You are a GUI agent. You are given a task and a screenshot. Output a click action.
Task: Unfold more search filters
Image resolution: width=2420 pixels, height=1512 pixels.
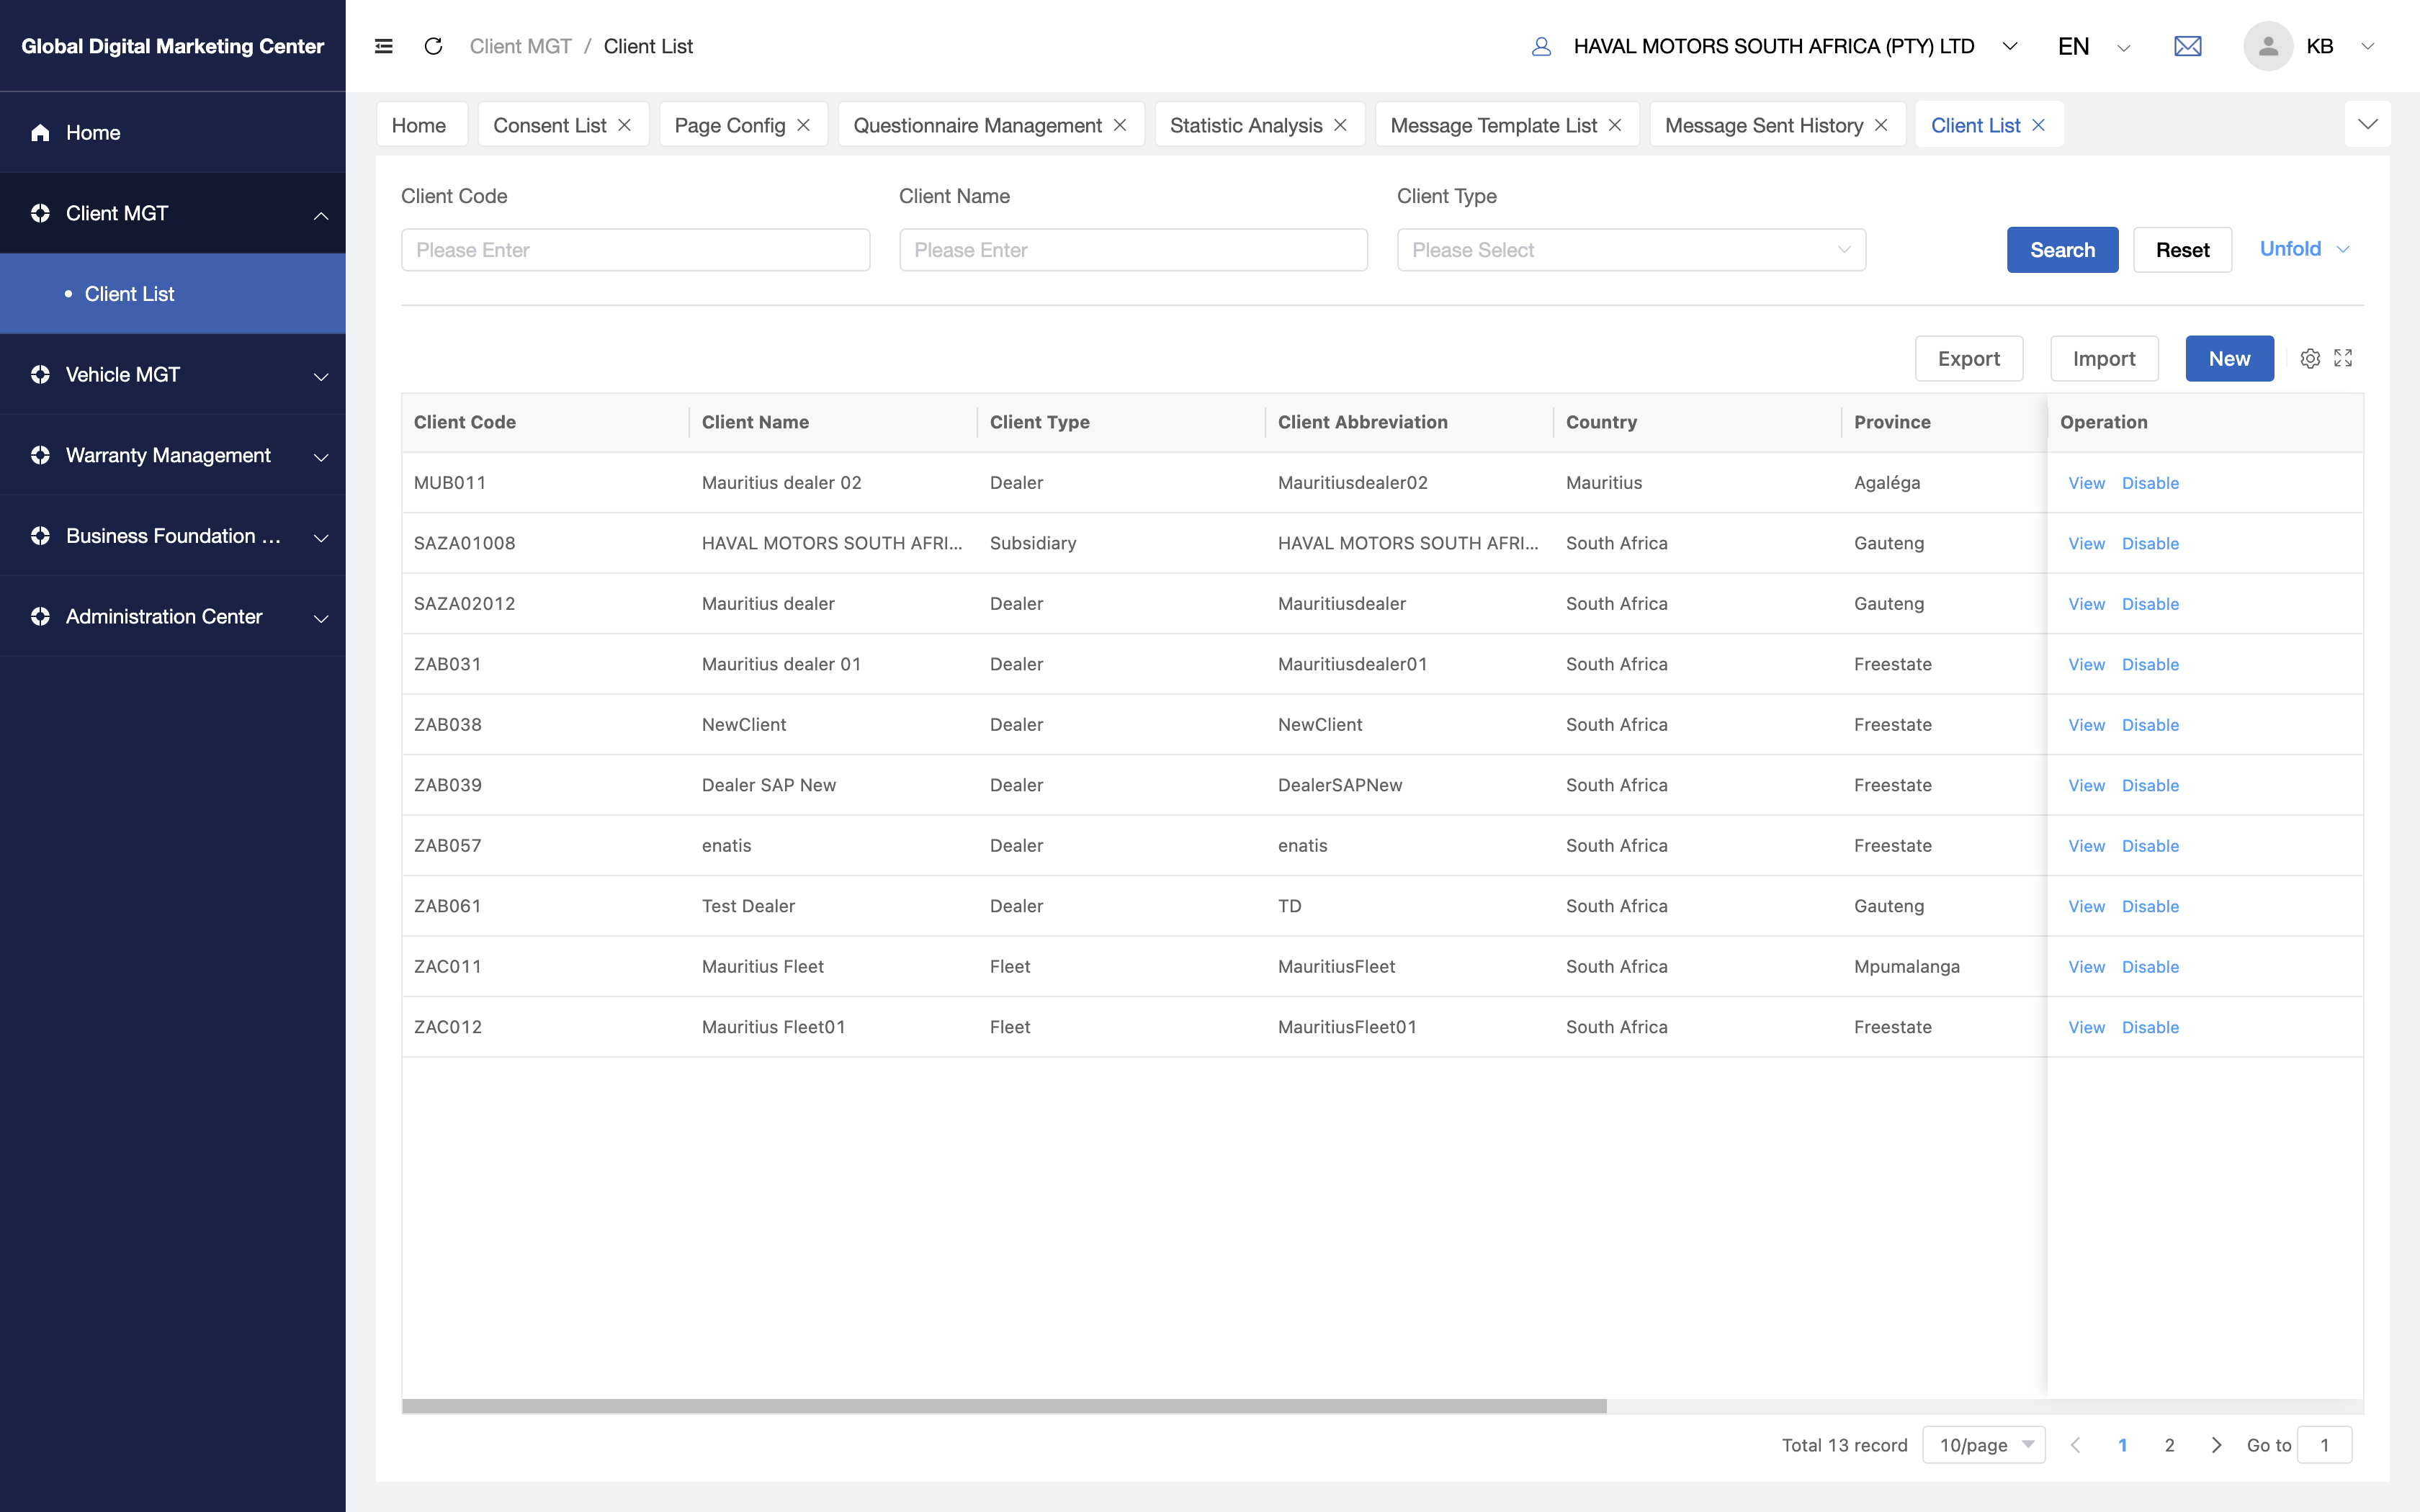[x=2304, y=249]
